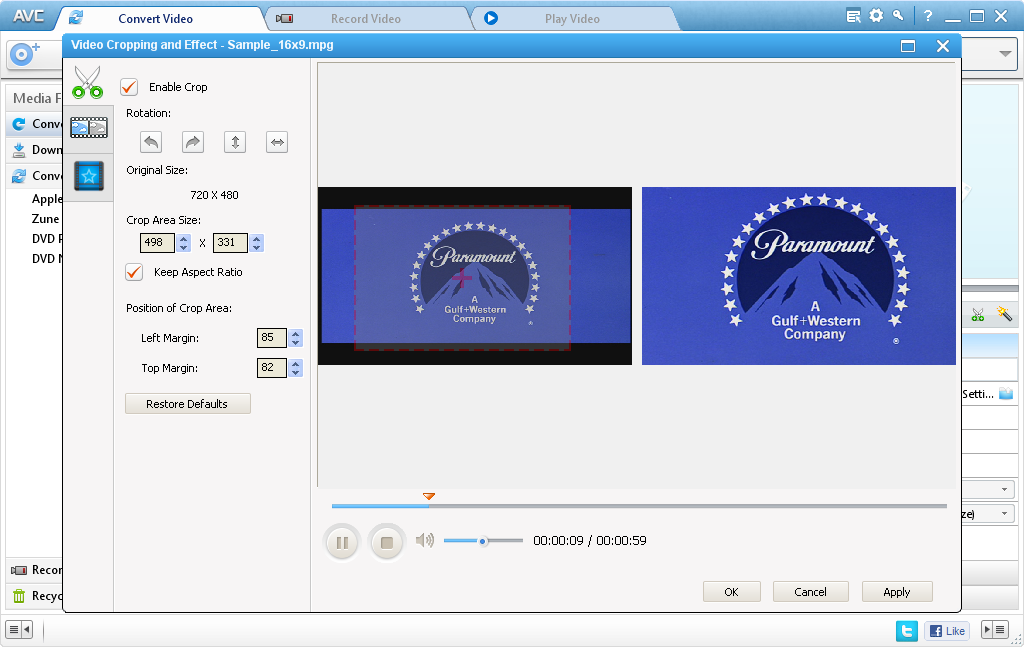Screen dimensions: 1024x647
Task: Expand dropdown arrow at top right of main window
Action: click(x=1006, y=54)
